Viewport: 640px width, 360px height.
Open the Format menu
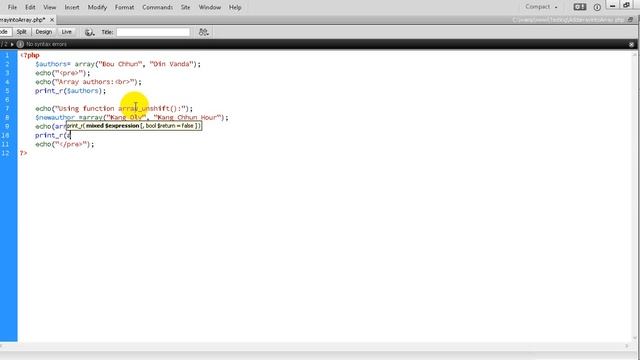pos(124,7)
